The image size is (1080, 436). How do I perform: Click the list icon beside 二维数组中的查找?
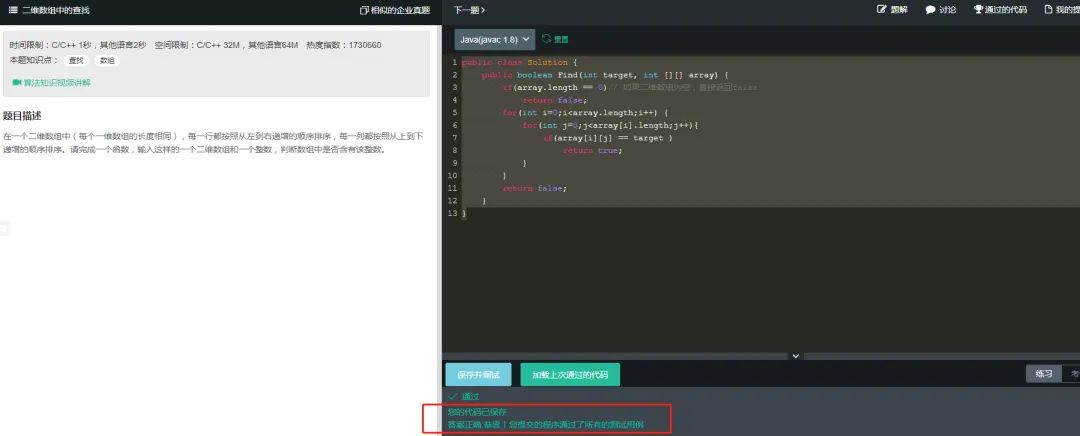point(12,10)
